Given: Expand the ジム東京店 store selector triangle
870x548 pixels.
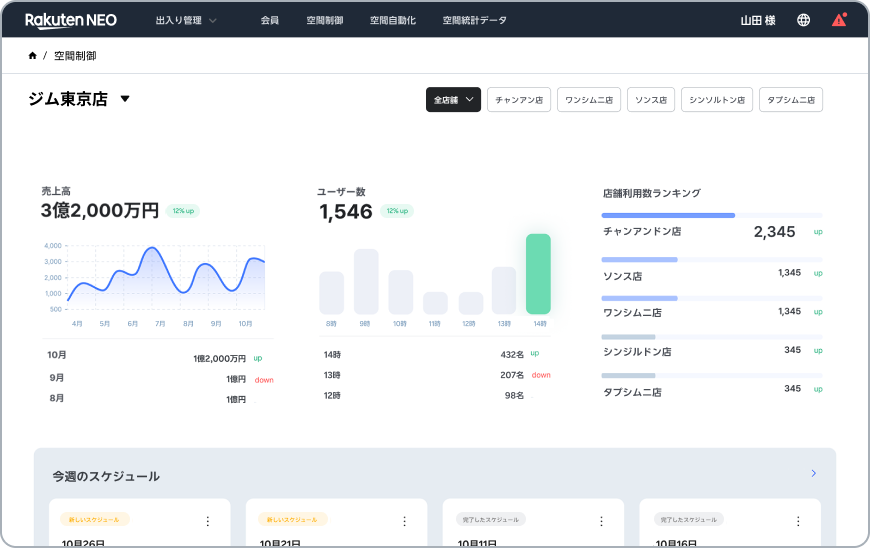Looking at the screenshot, I should pos(125,99).
